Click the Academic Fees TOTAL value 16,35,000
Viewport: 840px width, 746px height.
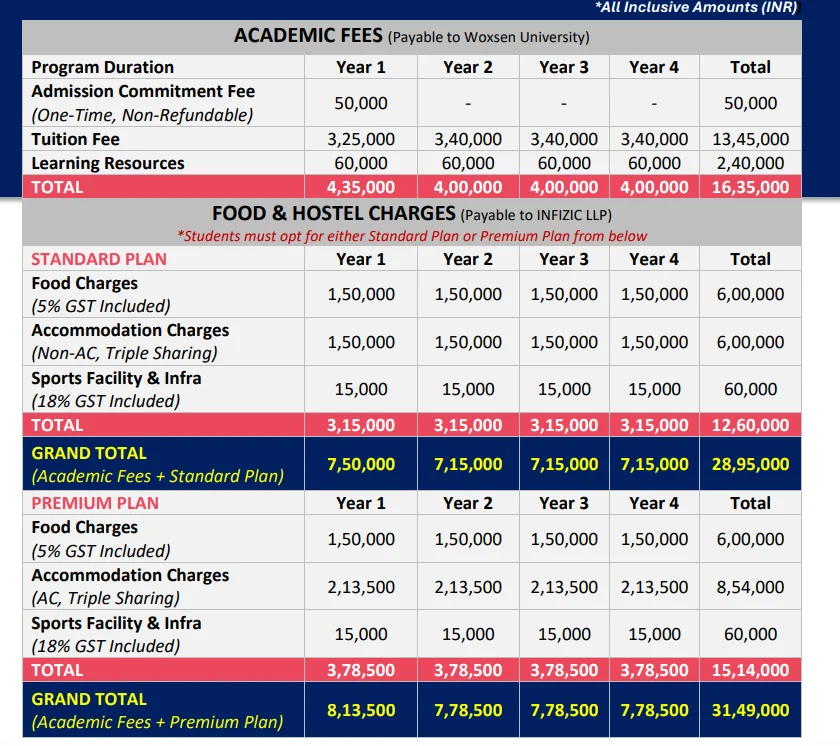(750, 187)
